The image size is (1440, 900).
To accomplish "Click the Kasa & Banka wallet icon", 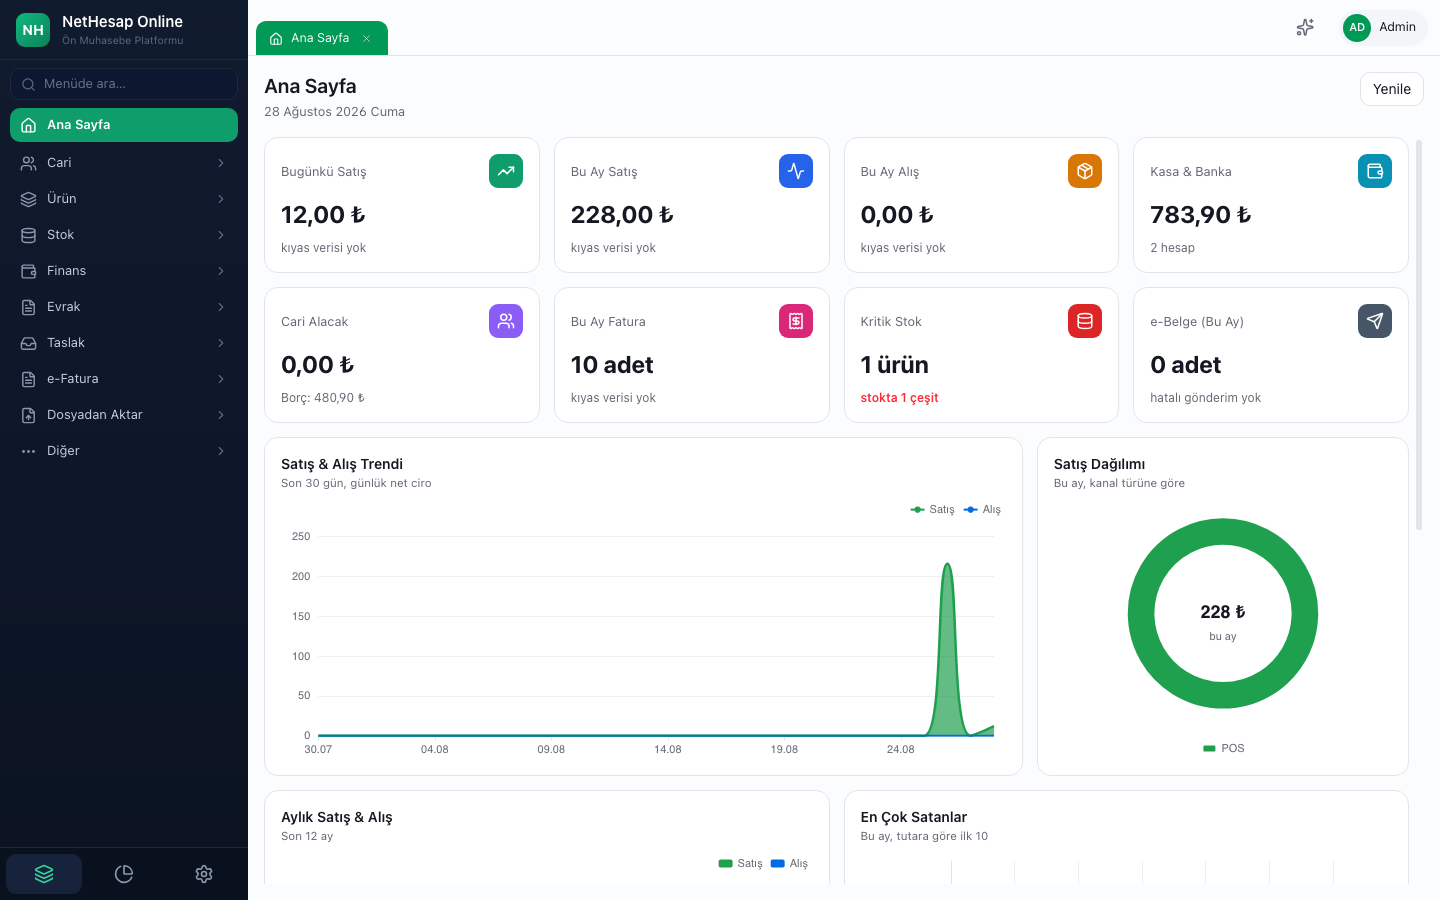I will (x=1375, y=171).
